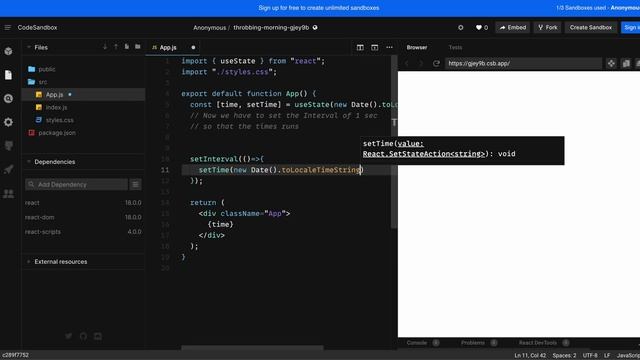This screenshot has width=640, height=360.
Task: Click the upload files arrow icon
Action: click(x=116, y=47)
